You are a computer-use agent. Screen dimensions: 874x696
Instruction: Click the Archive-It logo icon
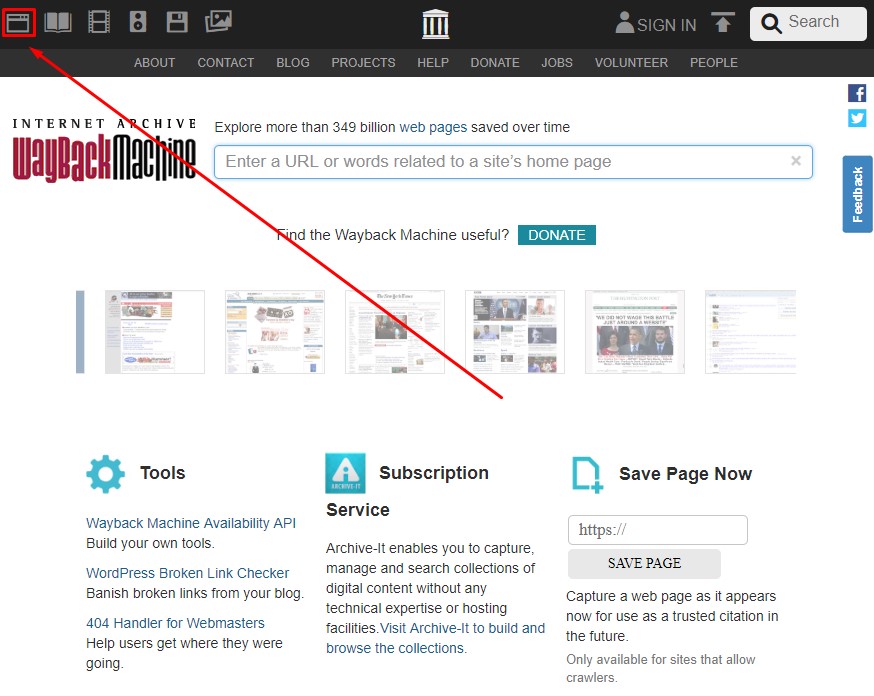(346, 473)
